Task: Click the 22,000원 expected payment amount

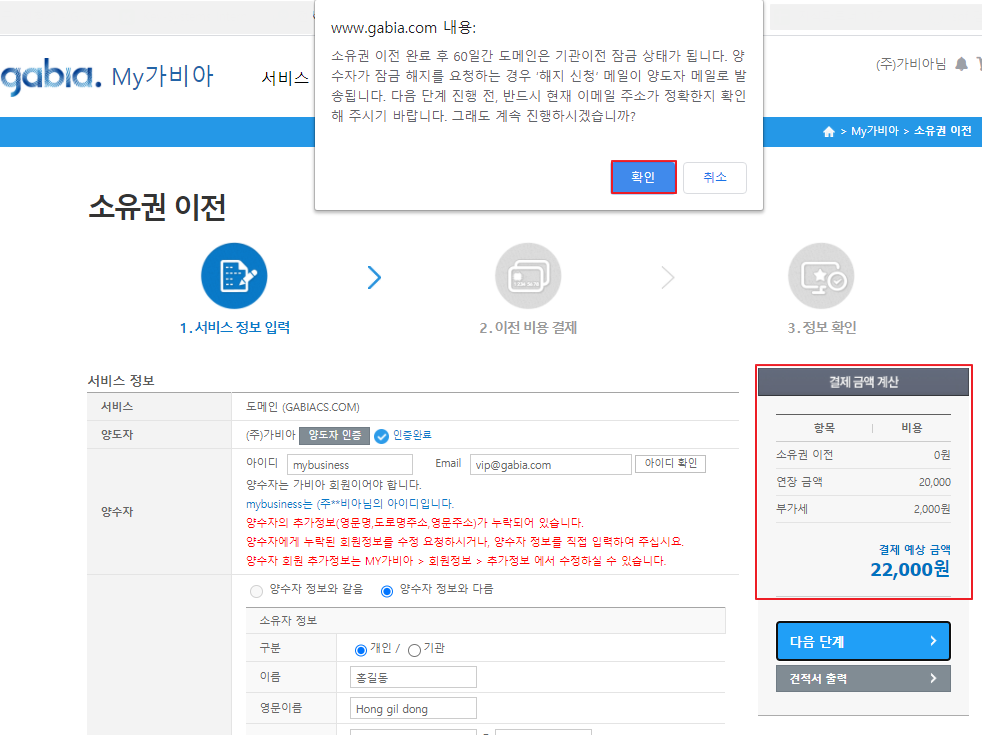Action: (910, 569)
